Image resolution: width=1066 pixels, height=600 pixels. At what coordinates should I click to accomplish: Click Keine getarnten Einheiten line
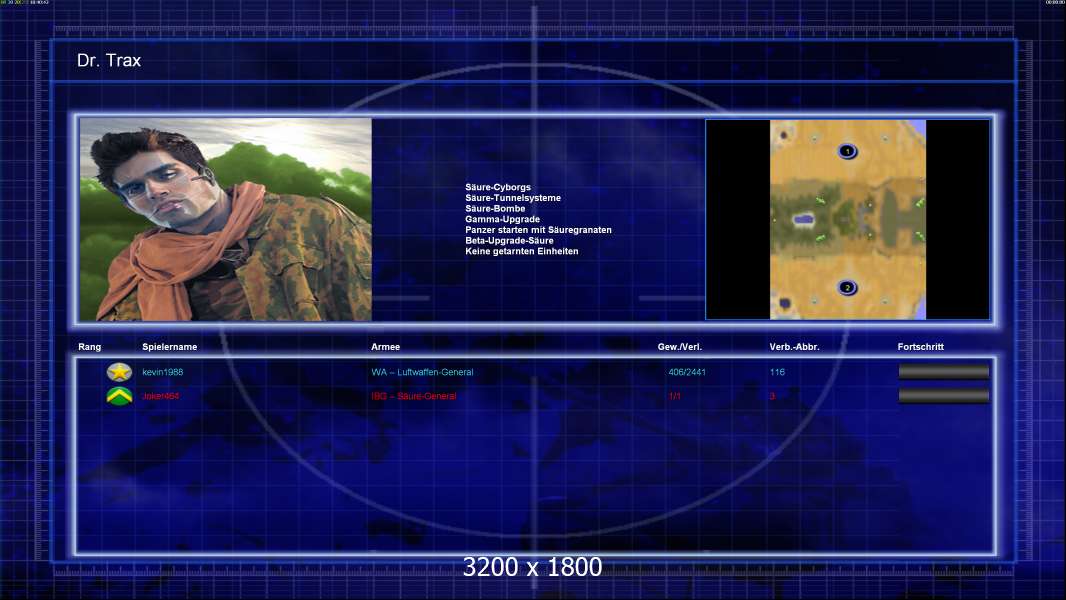(x=521, y=251)
